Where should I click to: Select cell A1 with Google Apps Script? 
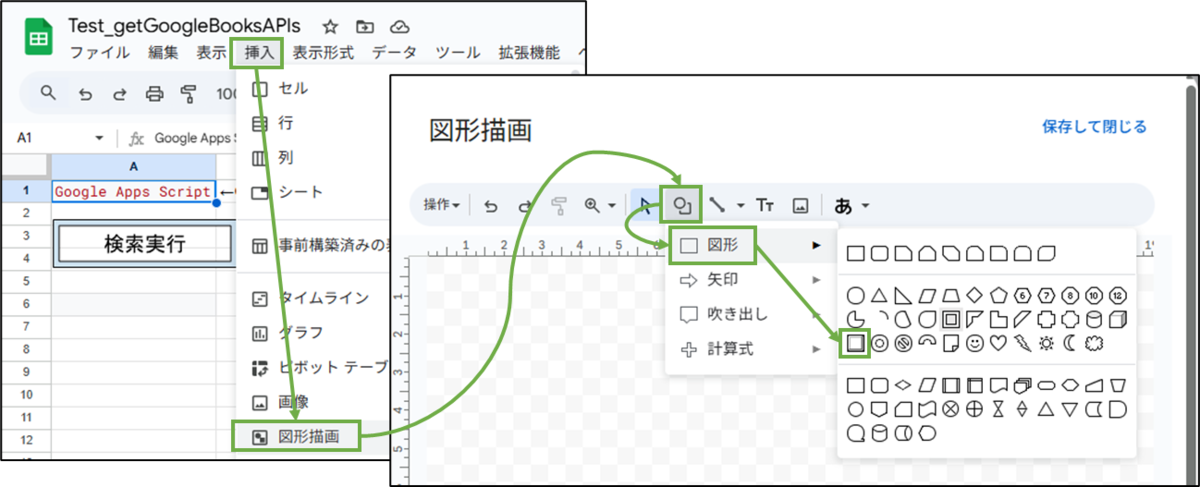[x=134, y=191]
